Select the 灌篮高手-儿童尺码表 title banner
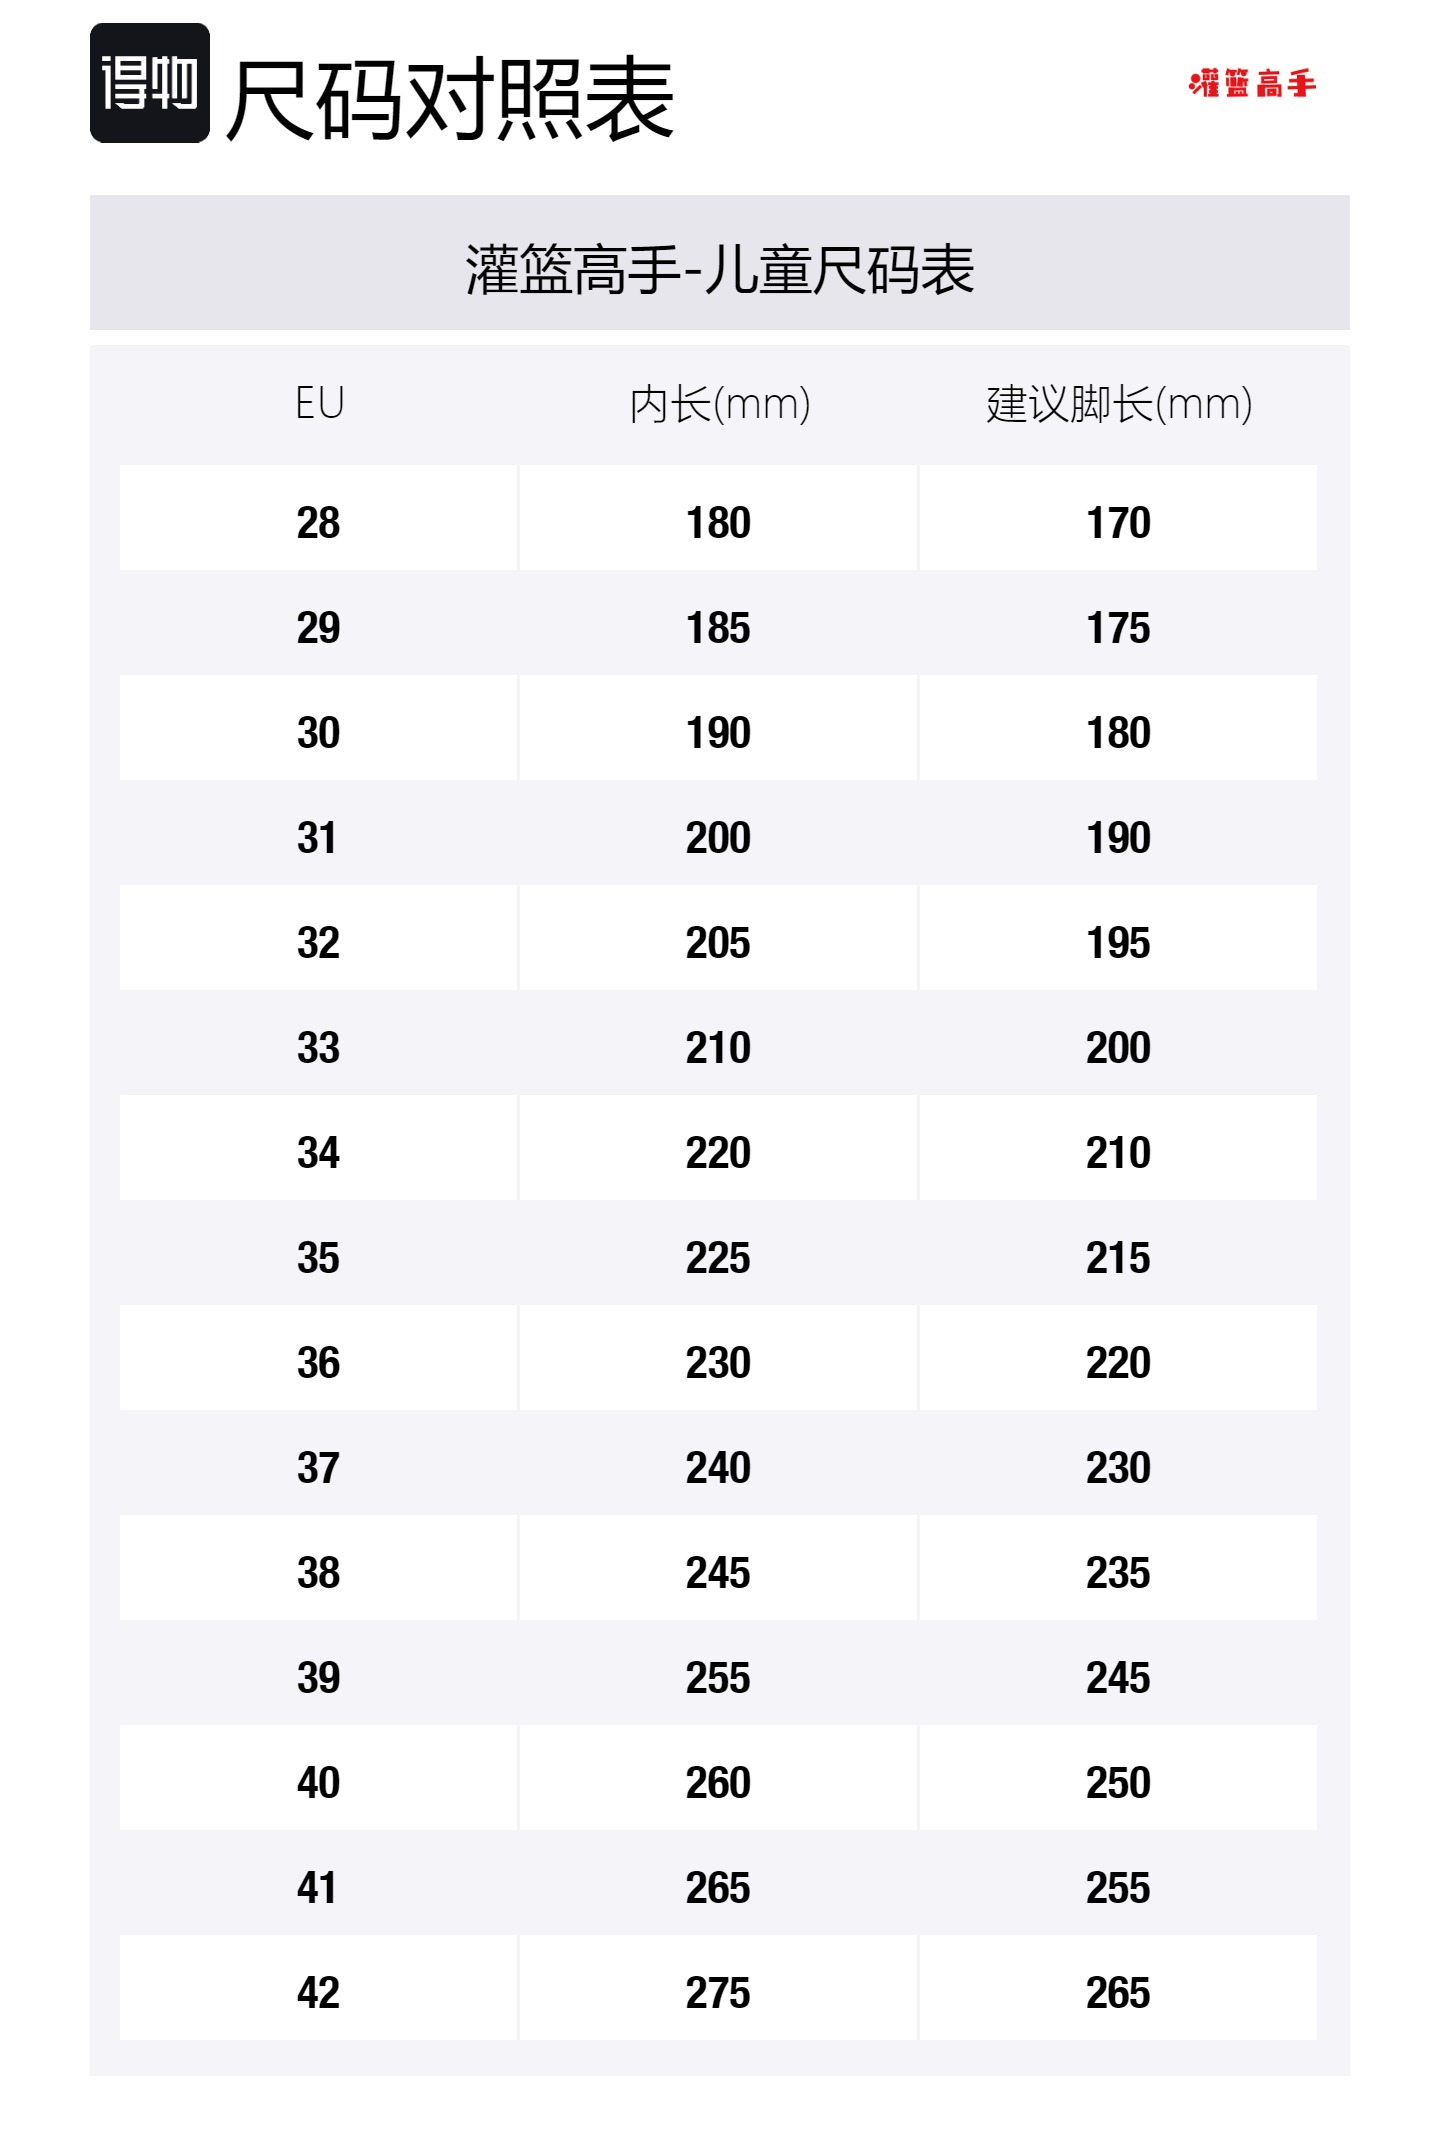Image resolution: width=1440 pixels, height=2154 pixels. (719, 268)
